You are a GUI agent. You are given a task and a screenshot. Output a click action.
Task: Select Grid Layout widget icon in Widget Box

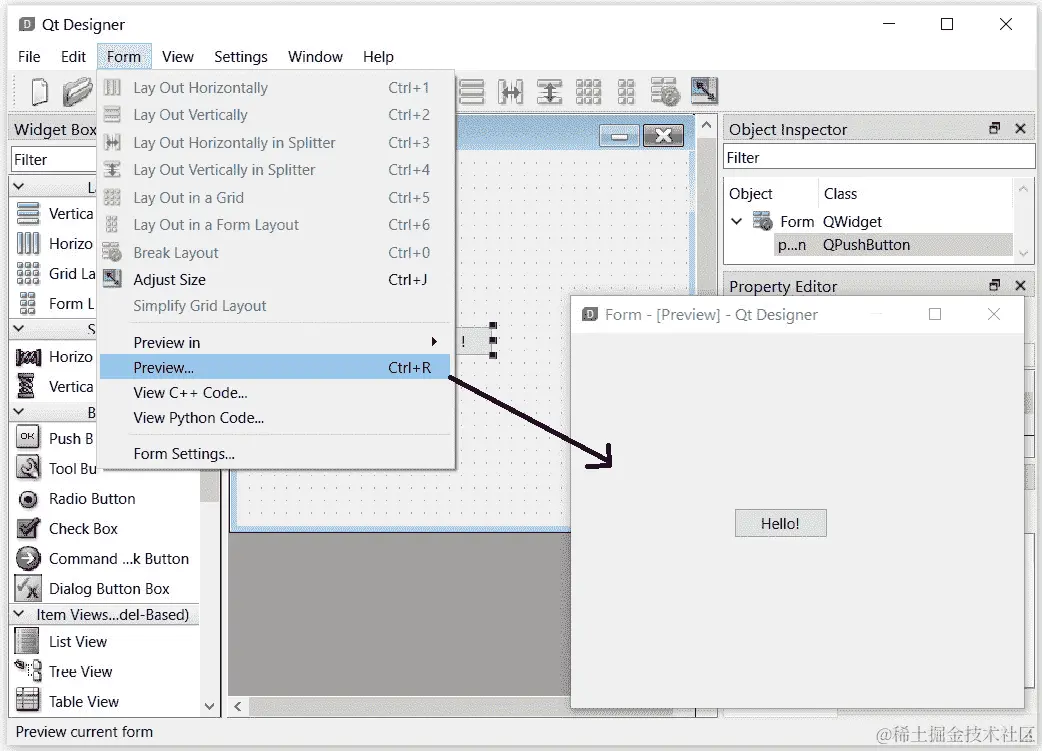tap(28, 273)
